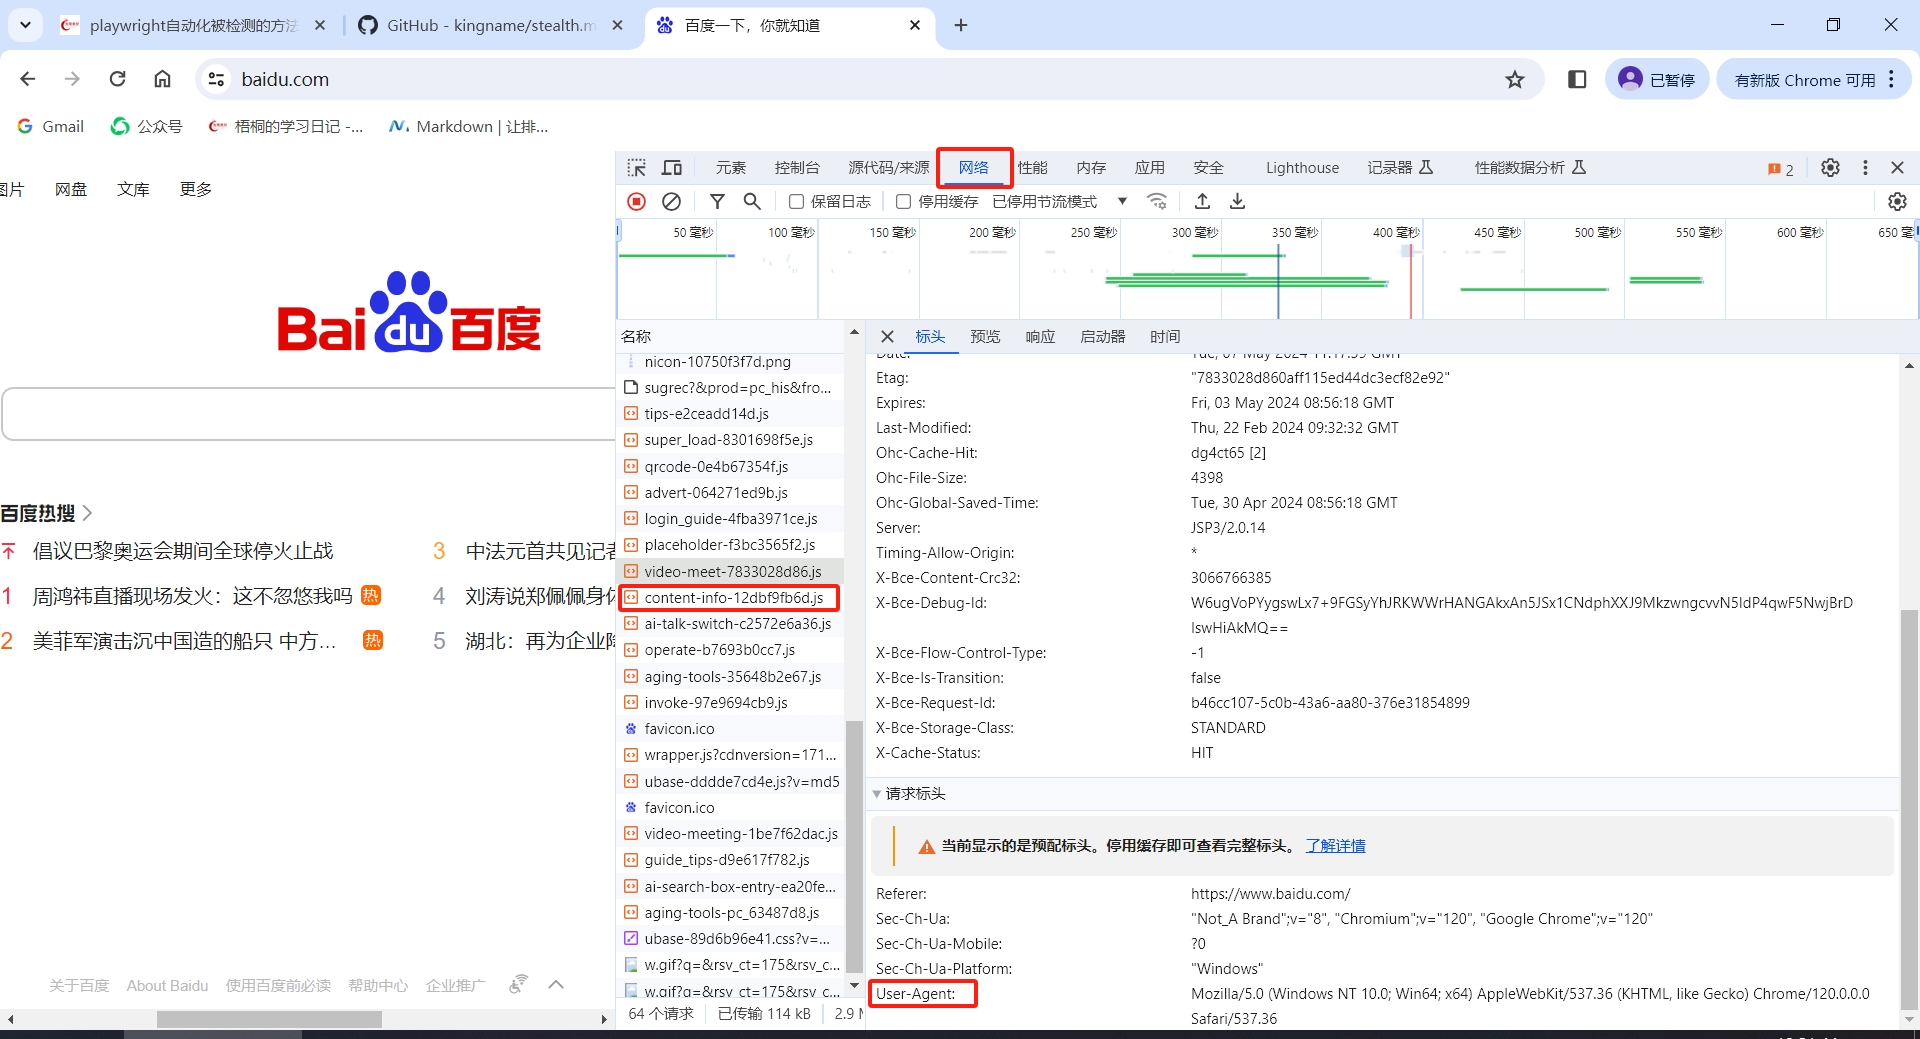Switch to the 源代码/来源 tab
The height and width of the screenshot is (1039, 1920).
(x=888, y=167)
